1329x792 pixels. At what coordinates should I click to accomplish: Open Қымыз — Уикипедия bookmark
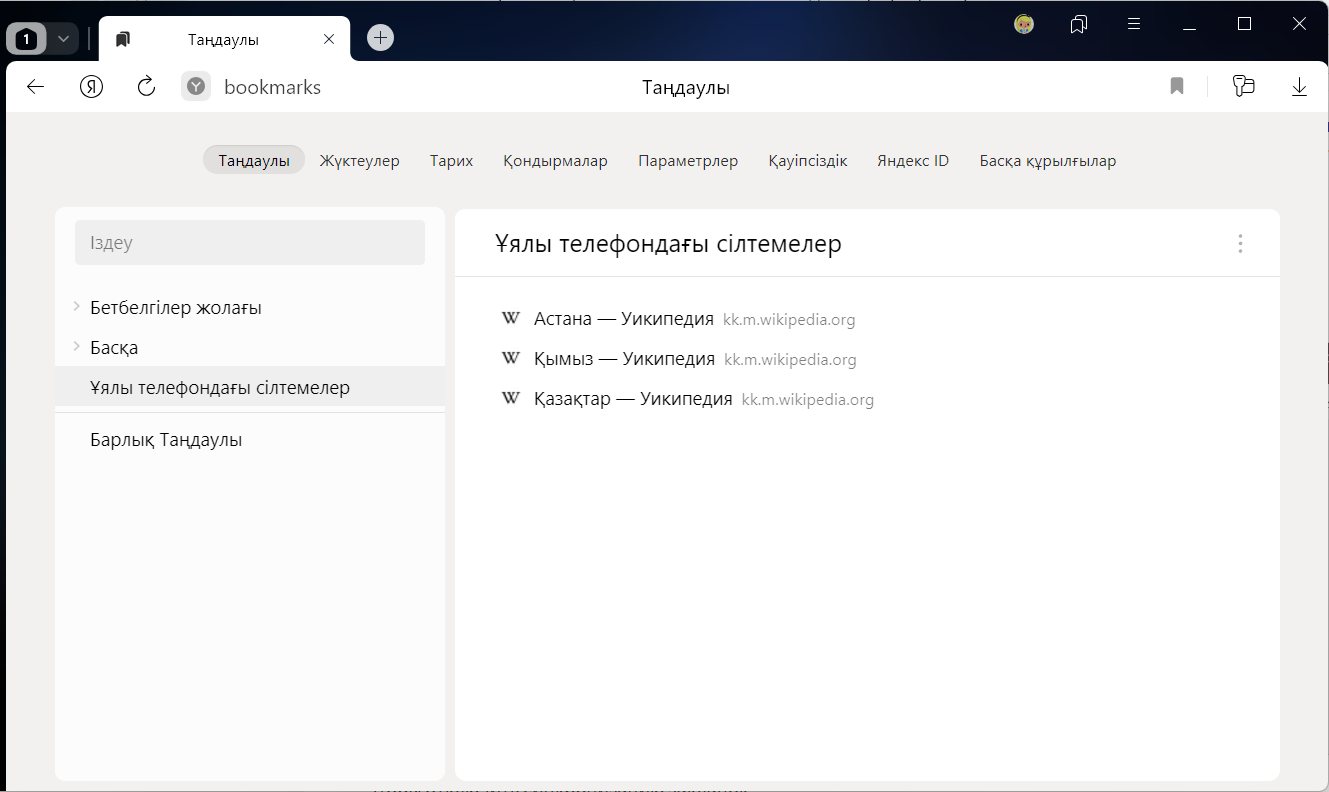(624, 359)
